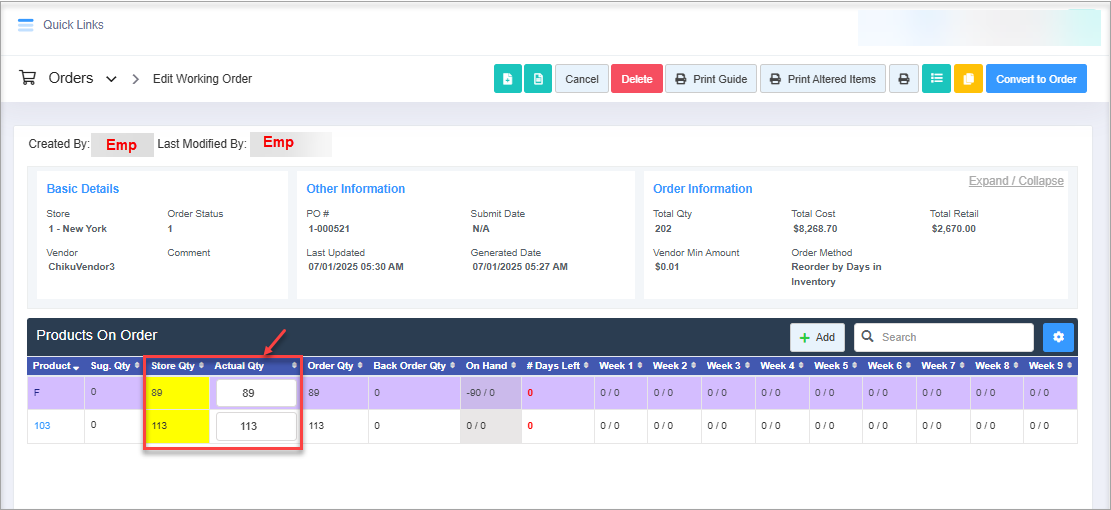Click the standalone printer icon button
The image size is (1111, 510).
[903, 79]
